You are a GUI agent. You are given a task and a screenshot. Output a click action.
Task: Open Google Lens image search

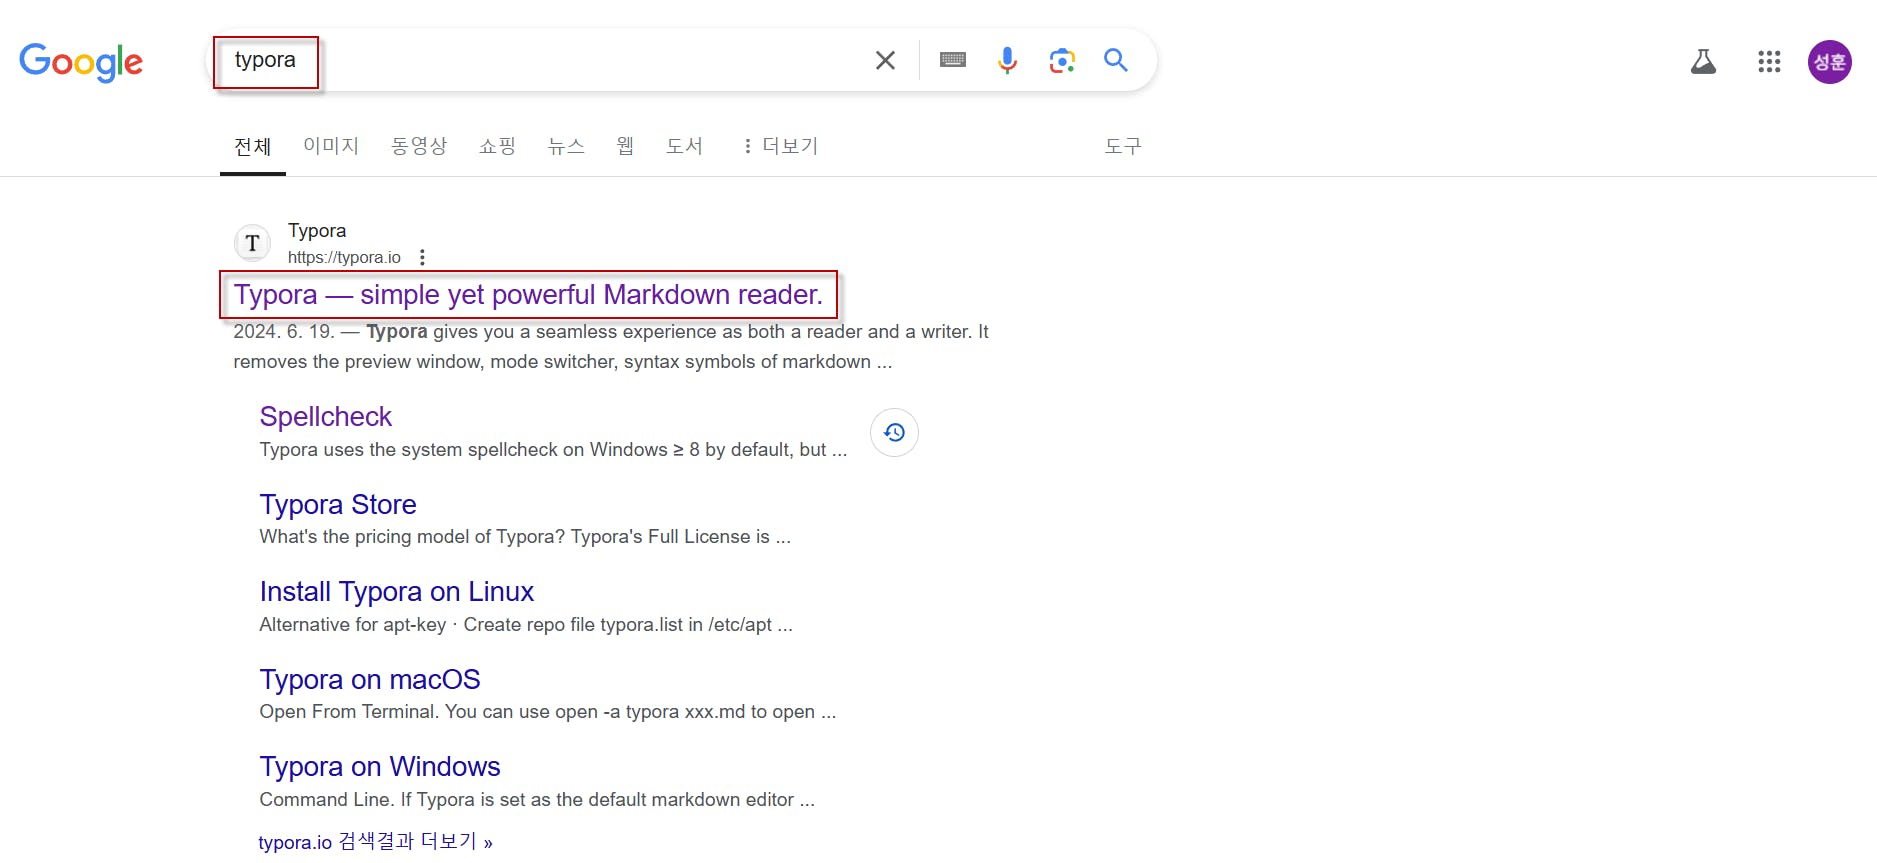click(1062, 60)
